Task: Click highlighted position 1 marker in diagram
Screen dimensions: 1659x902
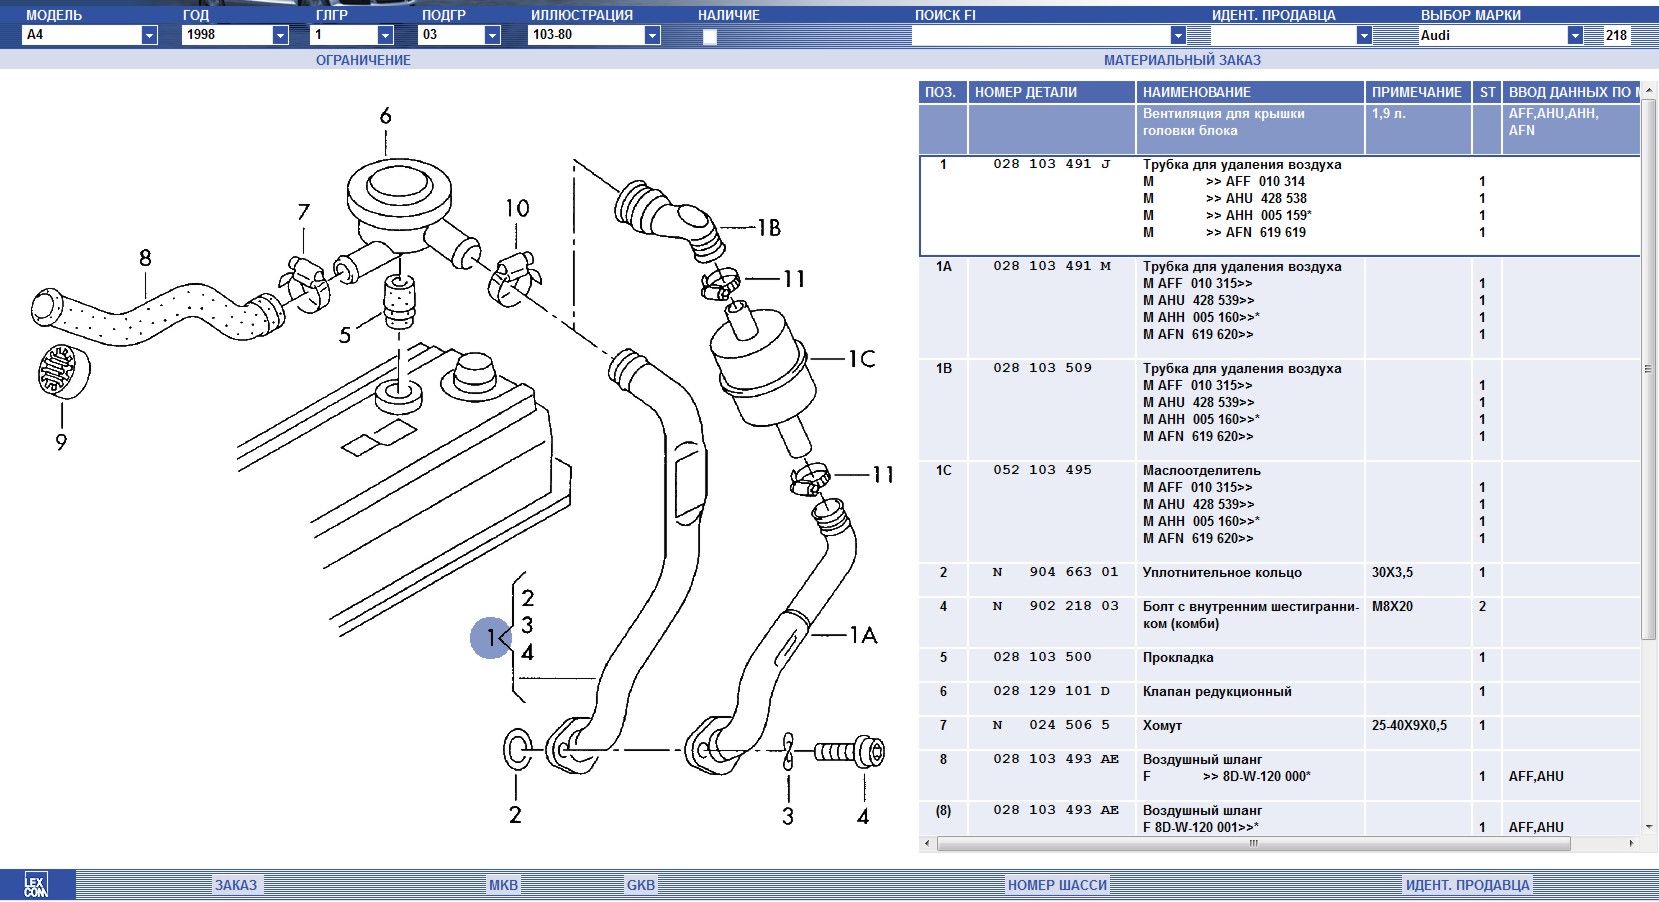Action: tap(492, 637)
